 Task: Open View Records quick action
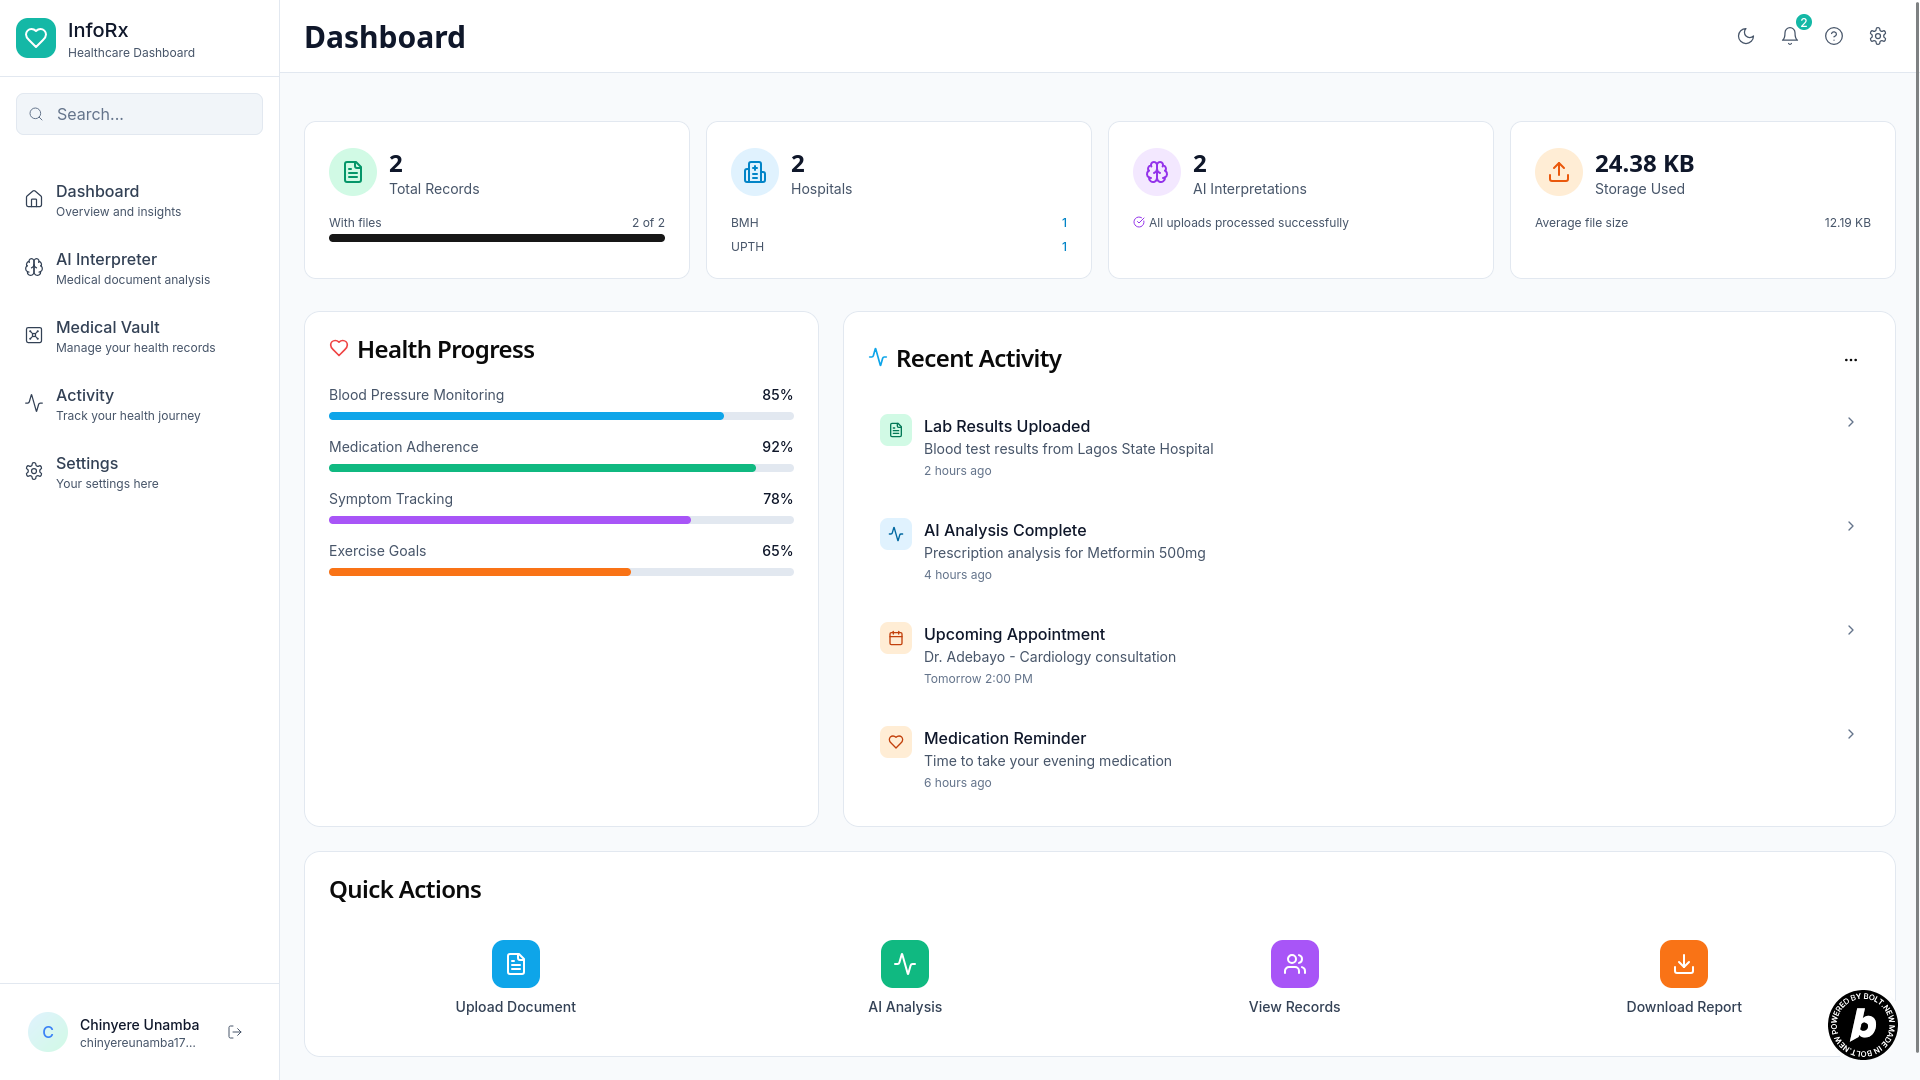tap(1294, 964)
